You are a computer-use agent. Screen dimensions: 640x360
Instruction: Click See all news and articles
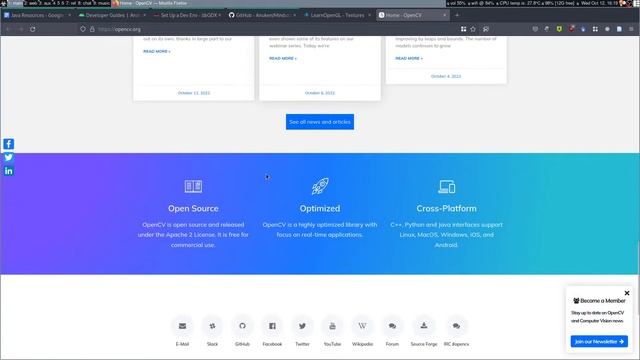(x=320, y=122)
